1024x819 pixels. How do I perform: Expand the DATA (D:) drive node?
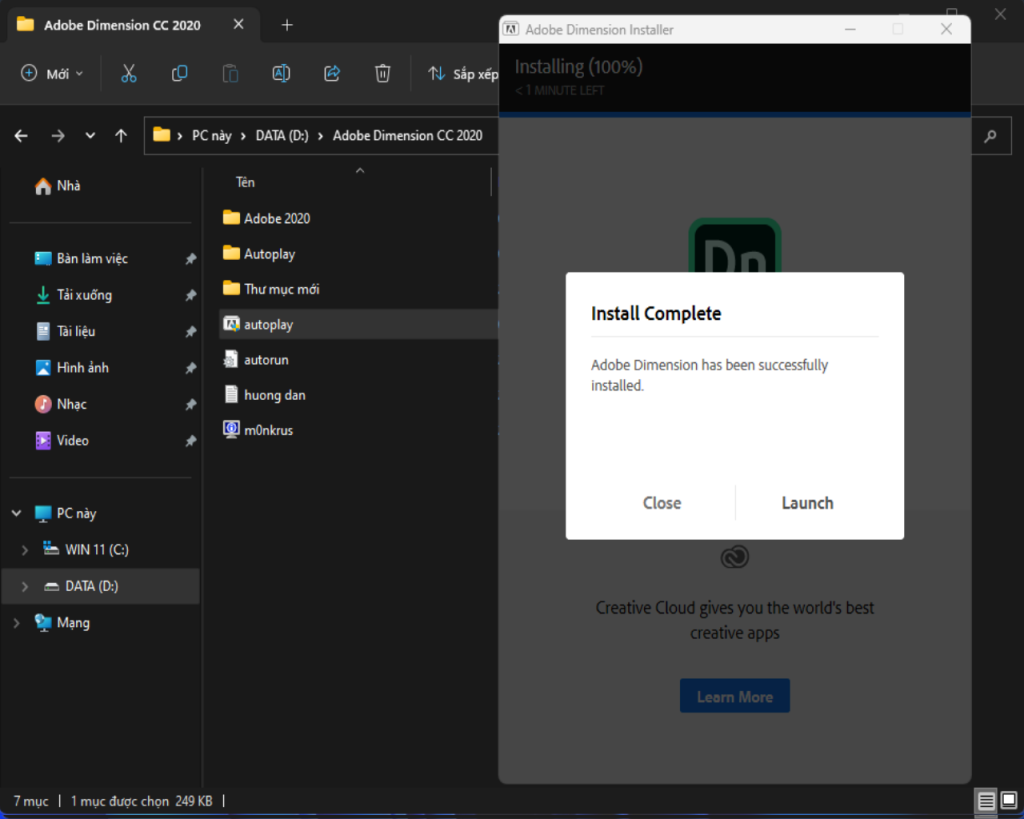[25, 586]
